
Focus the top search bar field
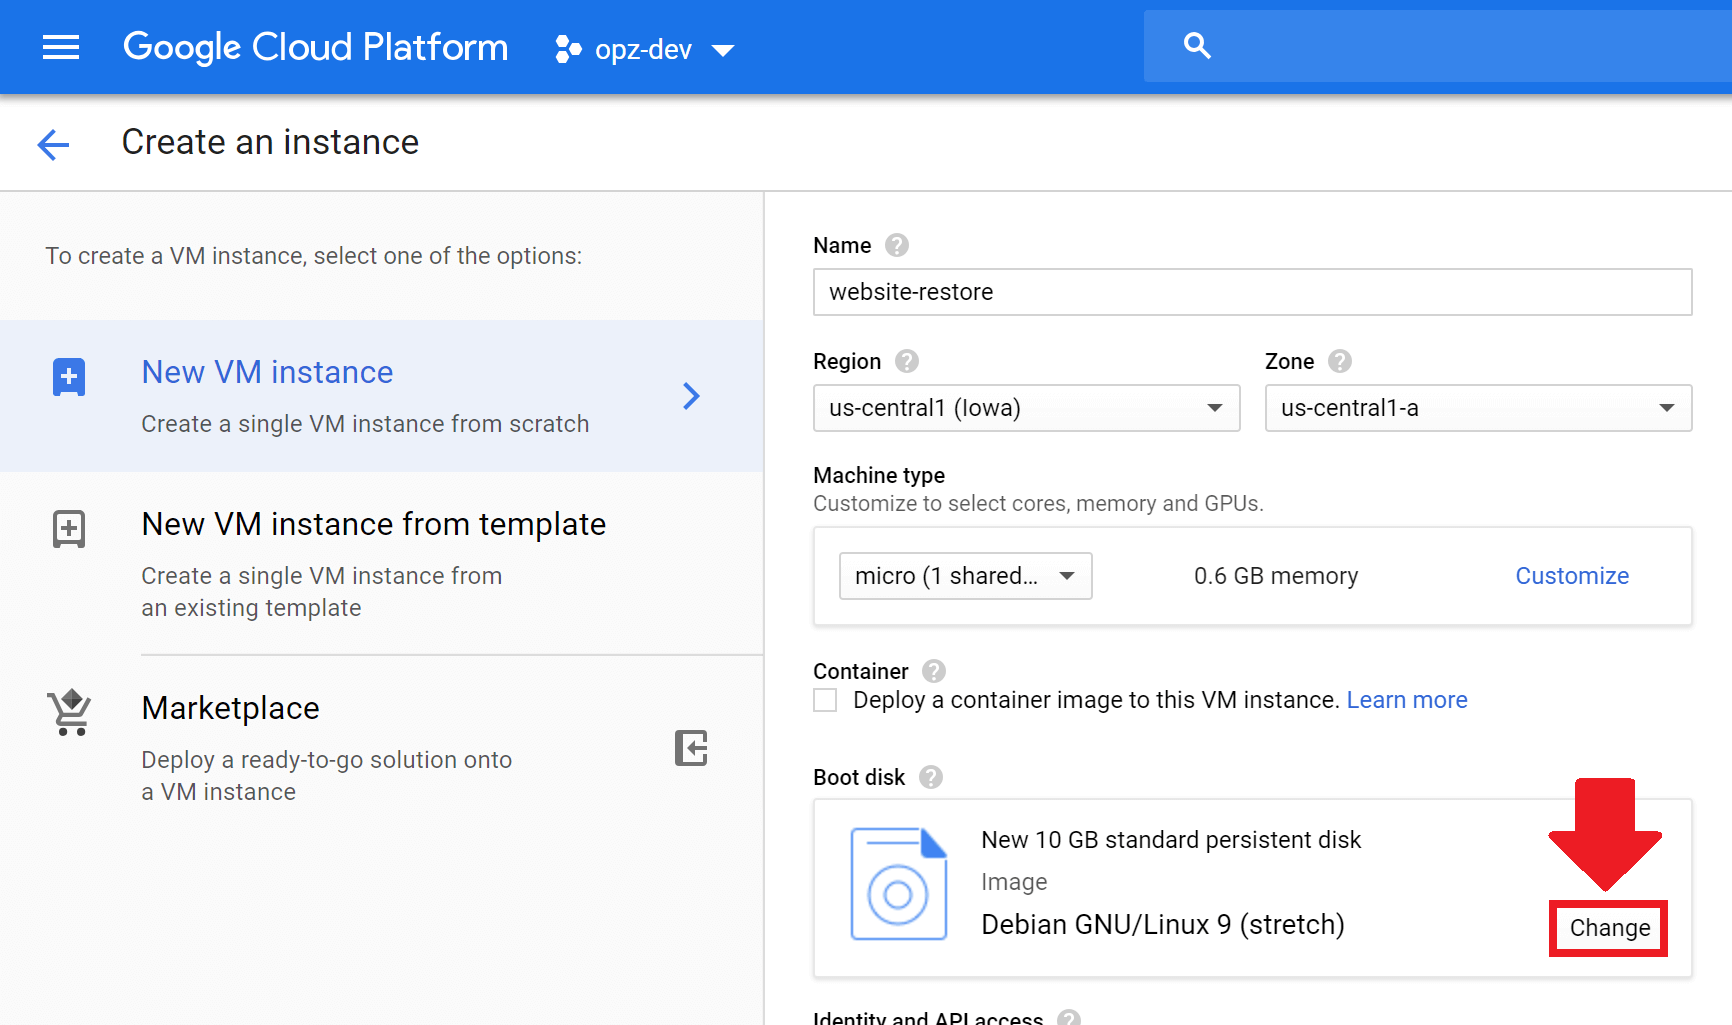tap(1438, 46)
